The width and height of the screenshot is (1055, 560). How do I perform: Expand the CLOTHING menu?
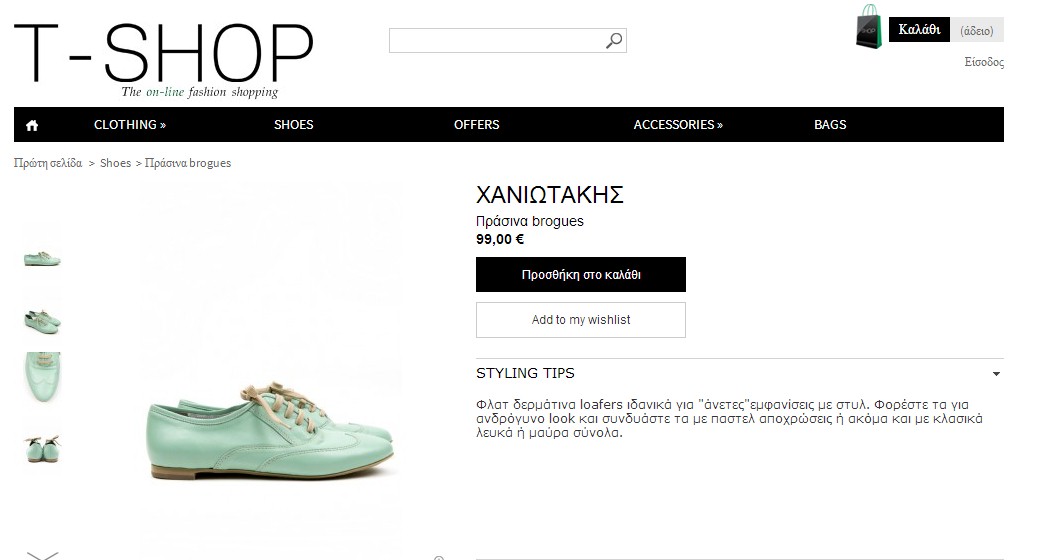pos(130,125)
